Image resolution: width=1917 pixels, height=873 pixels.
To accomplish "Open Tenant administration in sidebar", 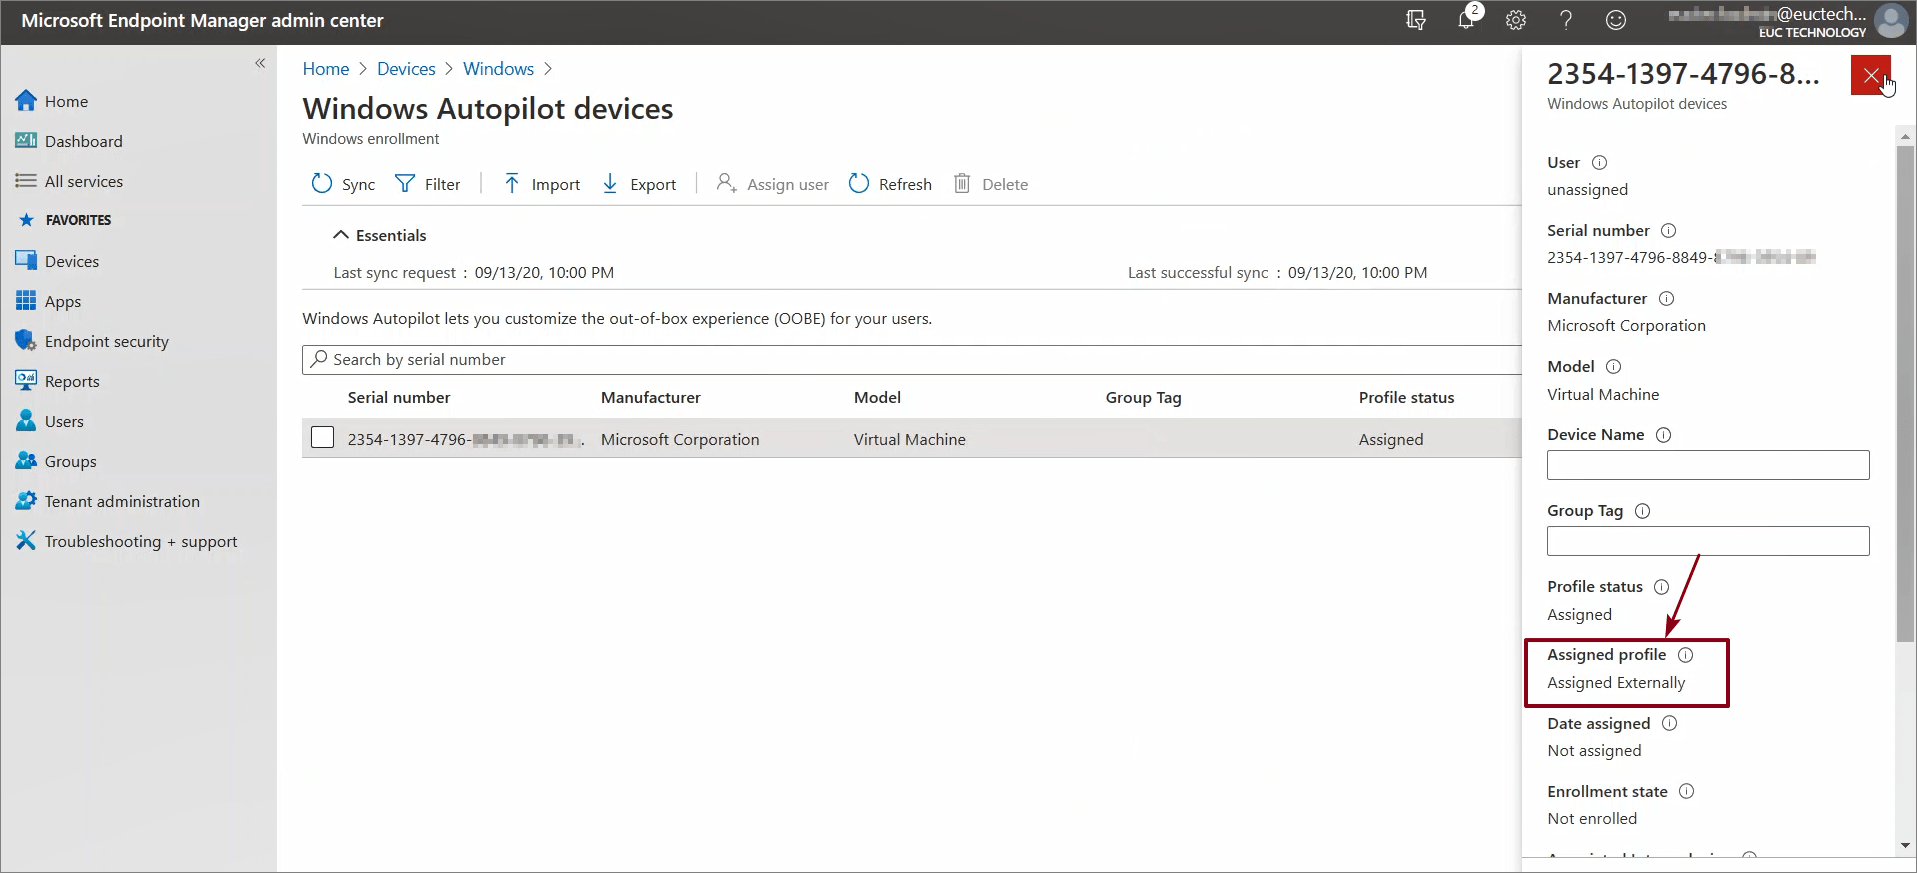I will point(122,501).
